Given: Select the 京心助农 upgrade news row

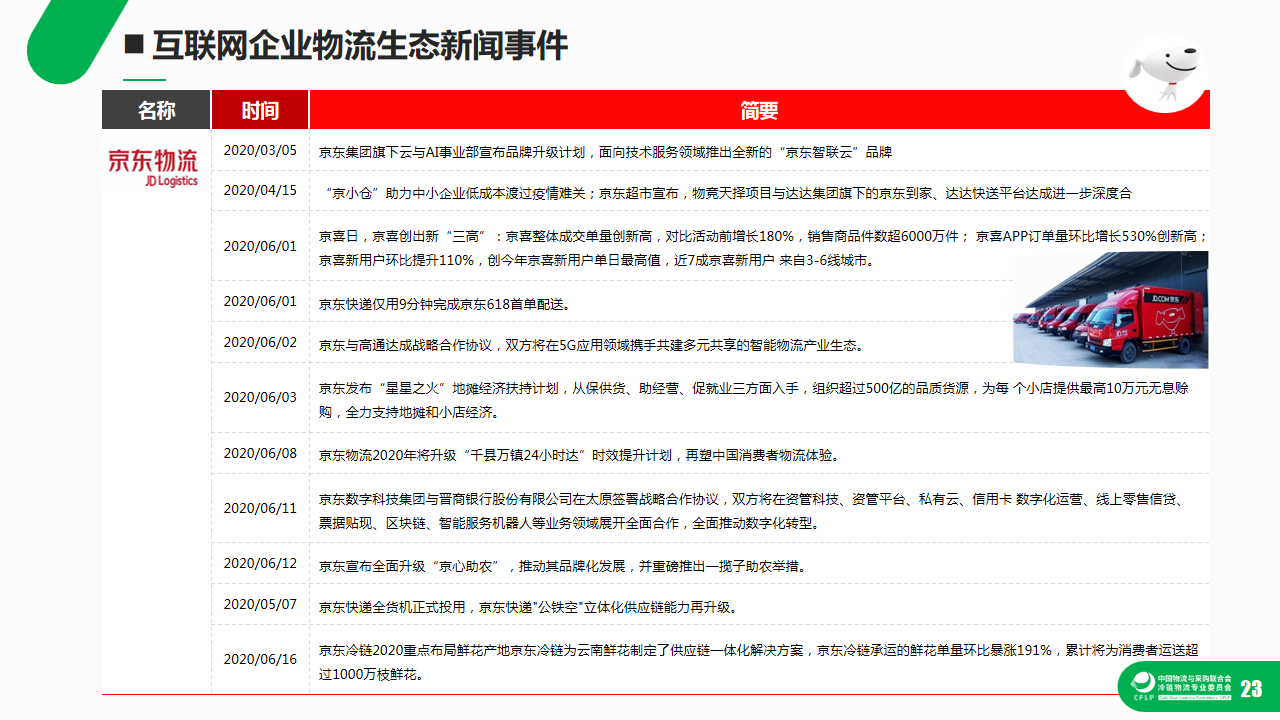Looking at the screenshot, I should pos(562,566).
